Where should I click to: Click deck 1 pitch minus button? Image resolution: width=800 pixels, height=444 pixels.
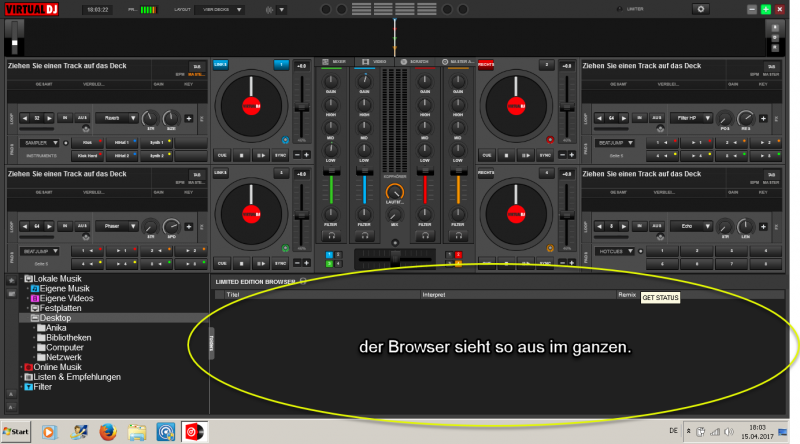tap(297, 155)
